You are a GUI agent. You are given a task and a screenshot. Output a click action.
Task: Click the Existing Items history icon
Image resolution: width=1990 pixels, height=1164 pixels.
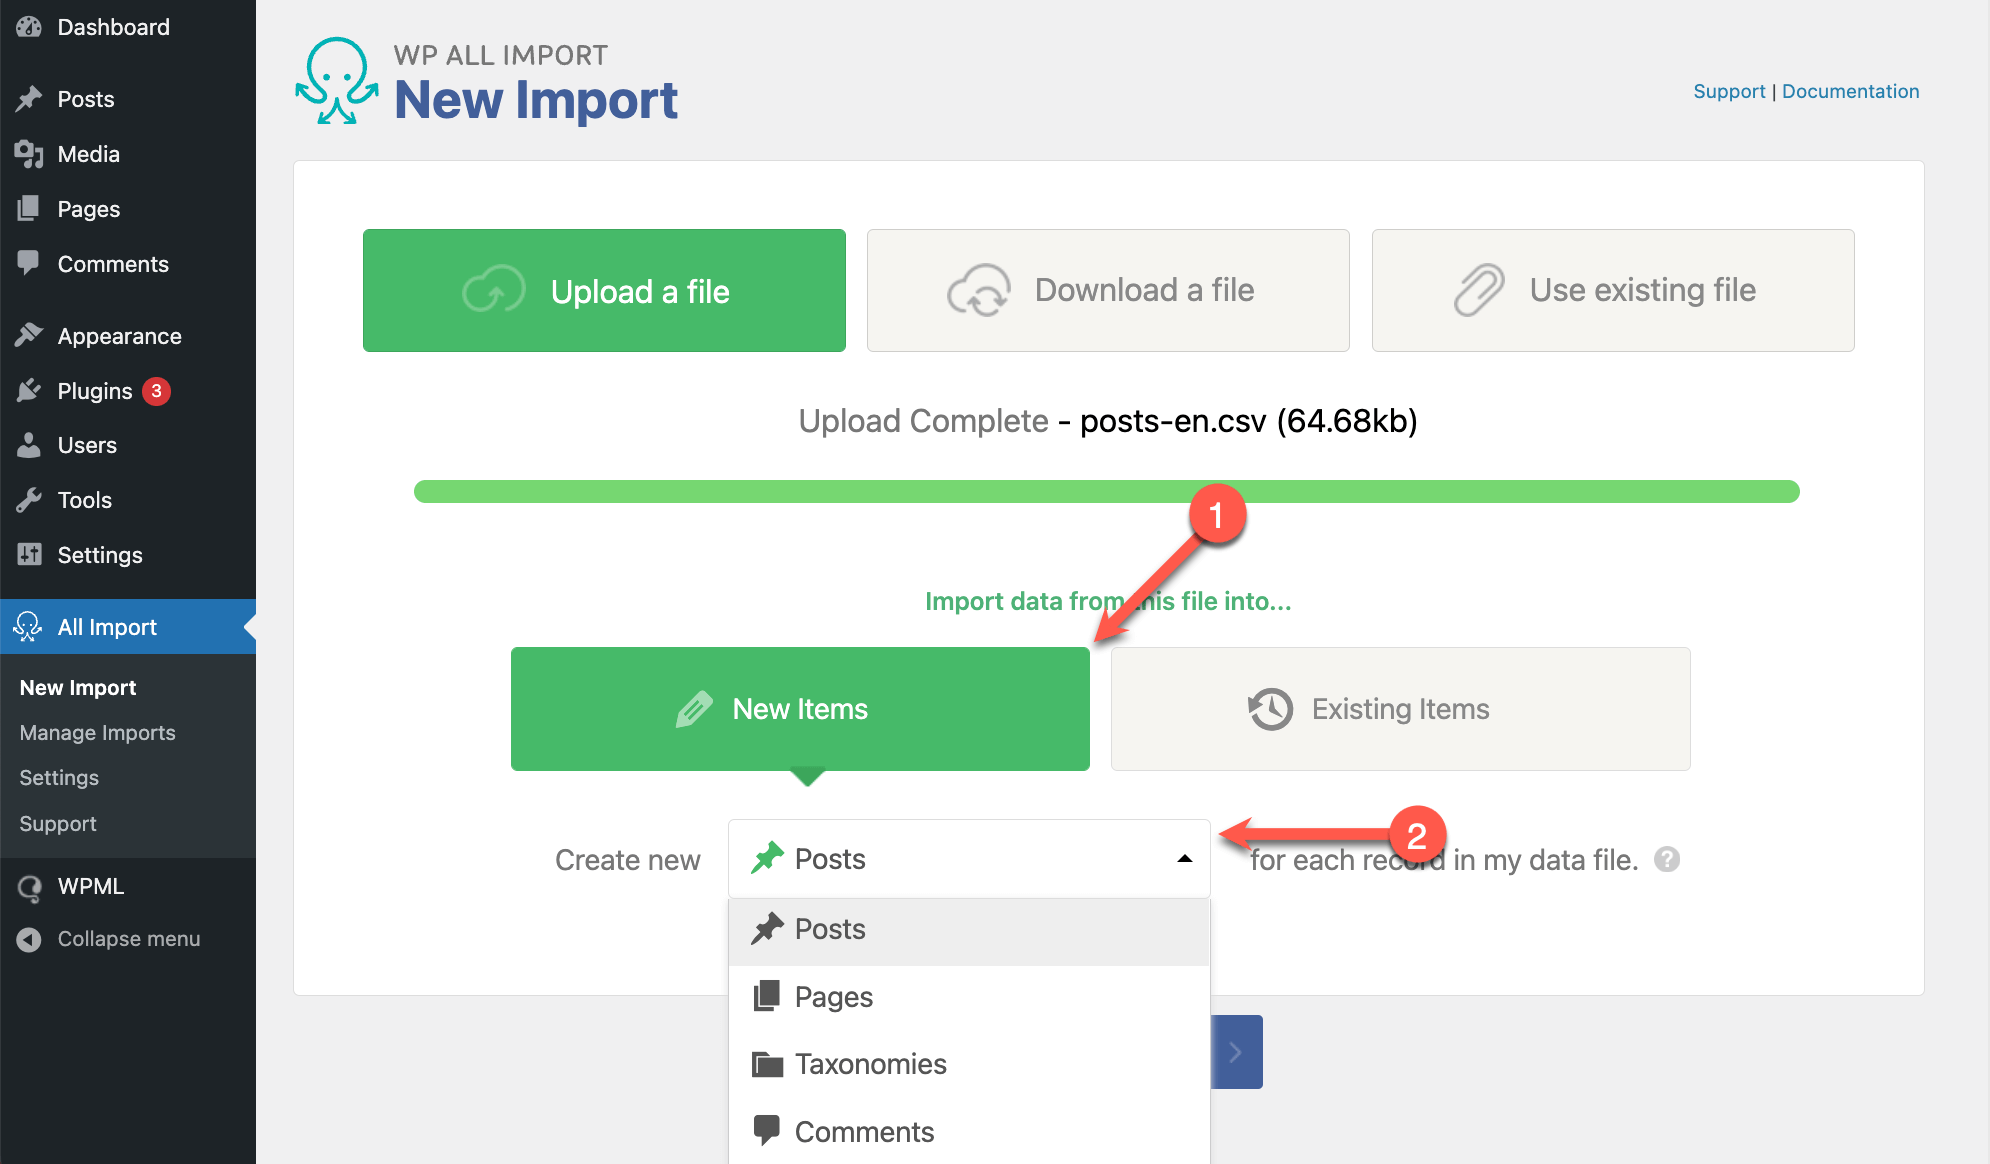pos(1268,709)
